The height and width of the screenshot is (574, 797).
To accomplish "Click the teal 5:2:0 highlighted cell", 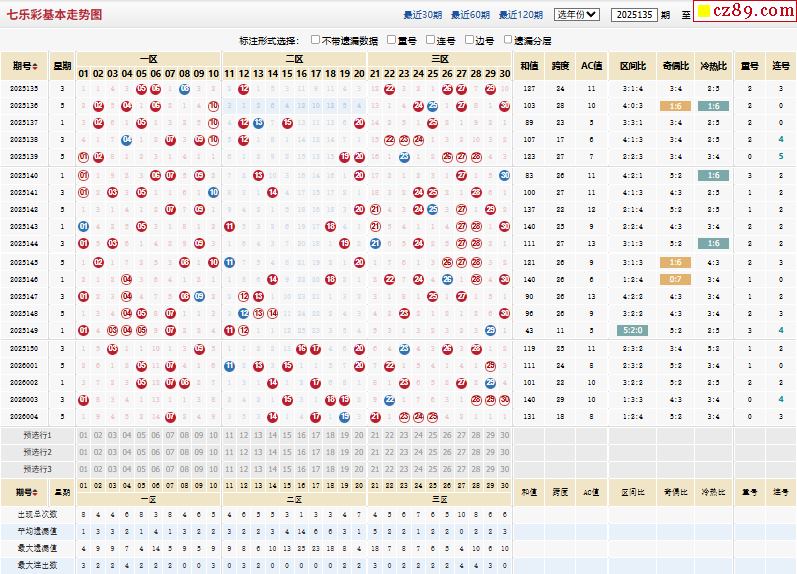I will click(x=632, y=331).
